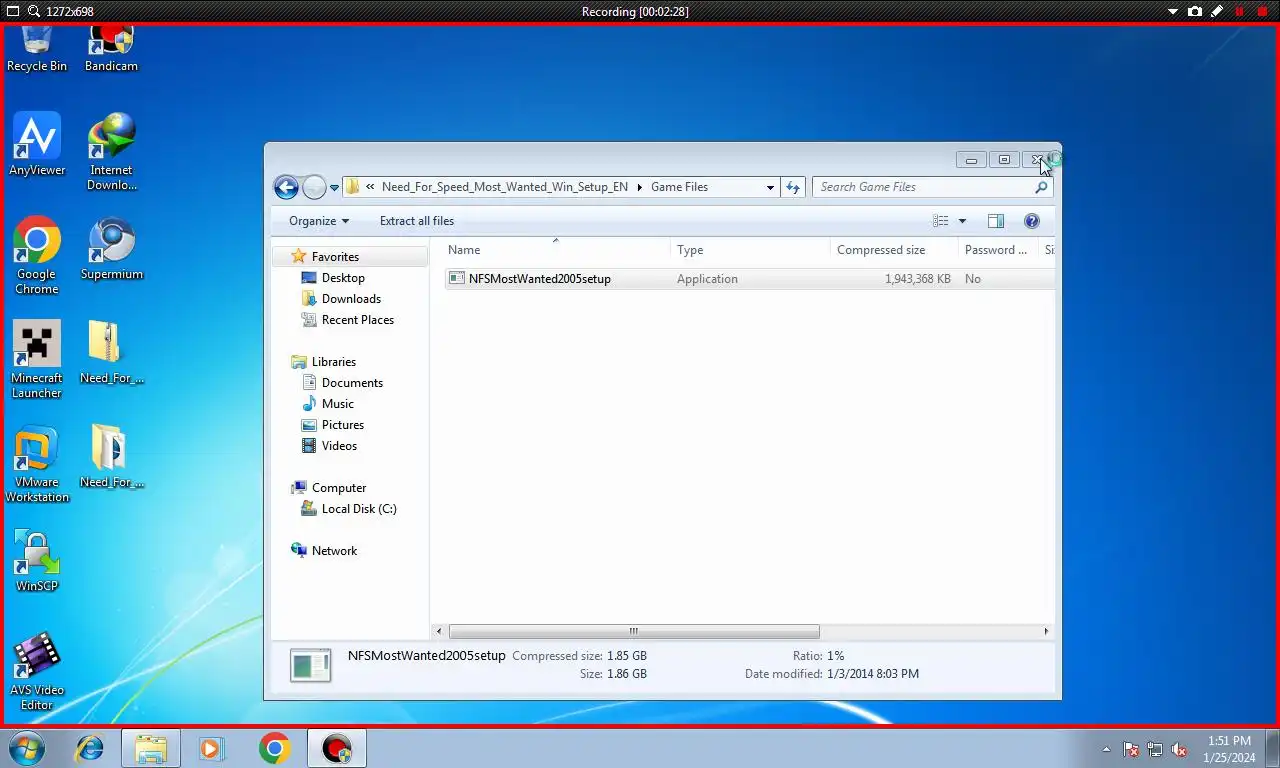Select the Internet Download Manager shortcut
The width and height of the screenshot is (1280, 768).
pyautogui.click(x=111, y=151)
